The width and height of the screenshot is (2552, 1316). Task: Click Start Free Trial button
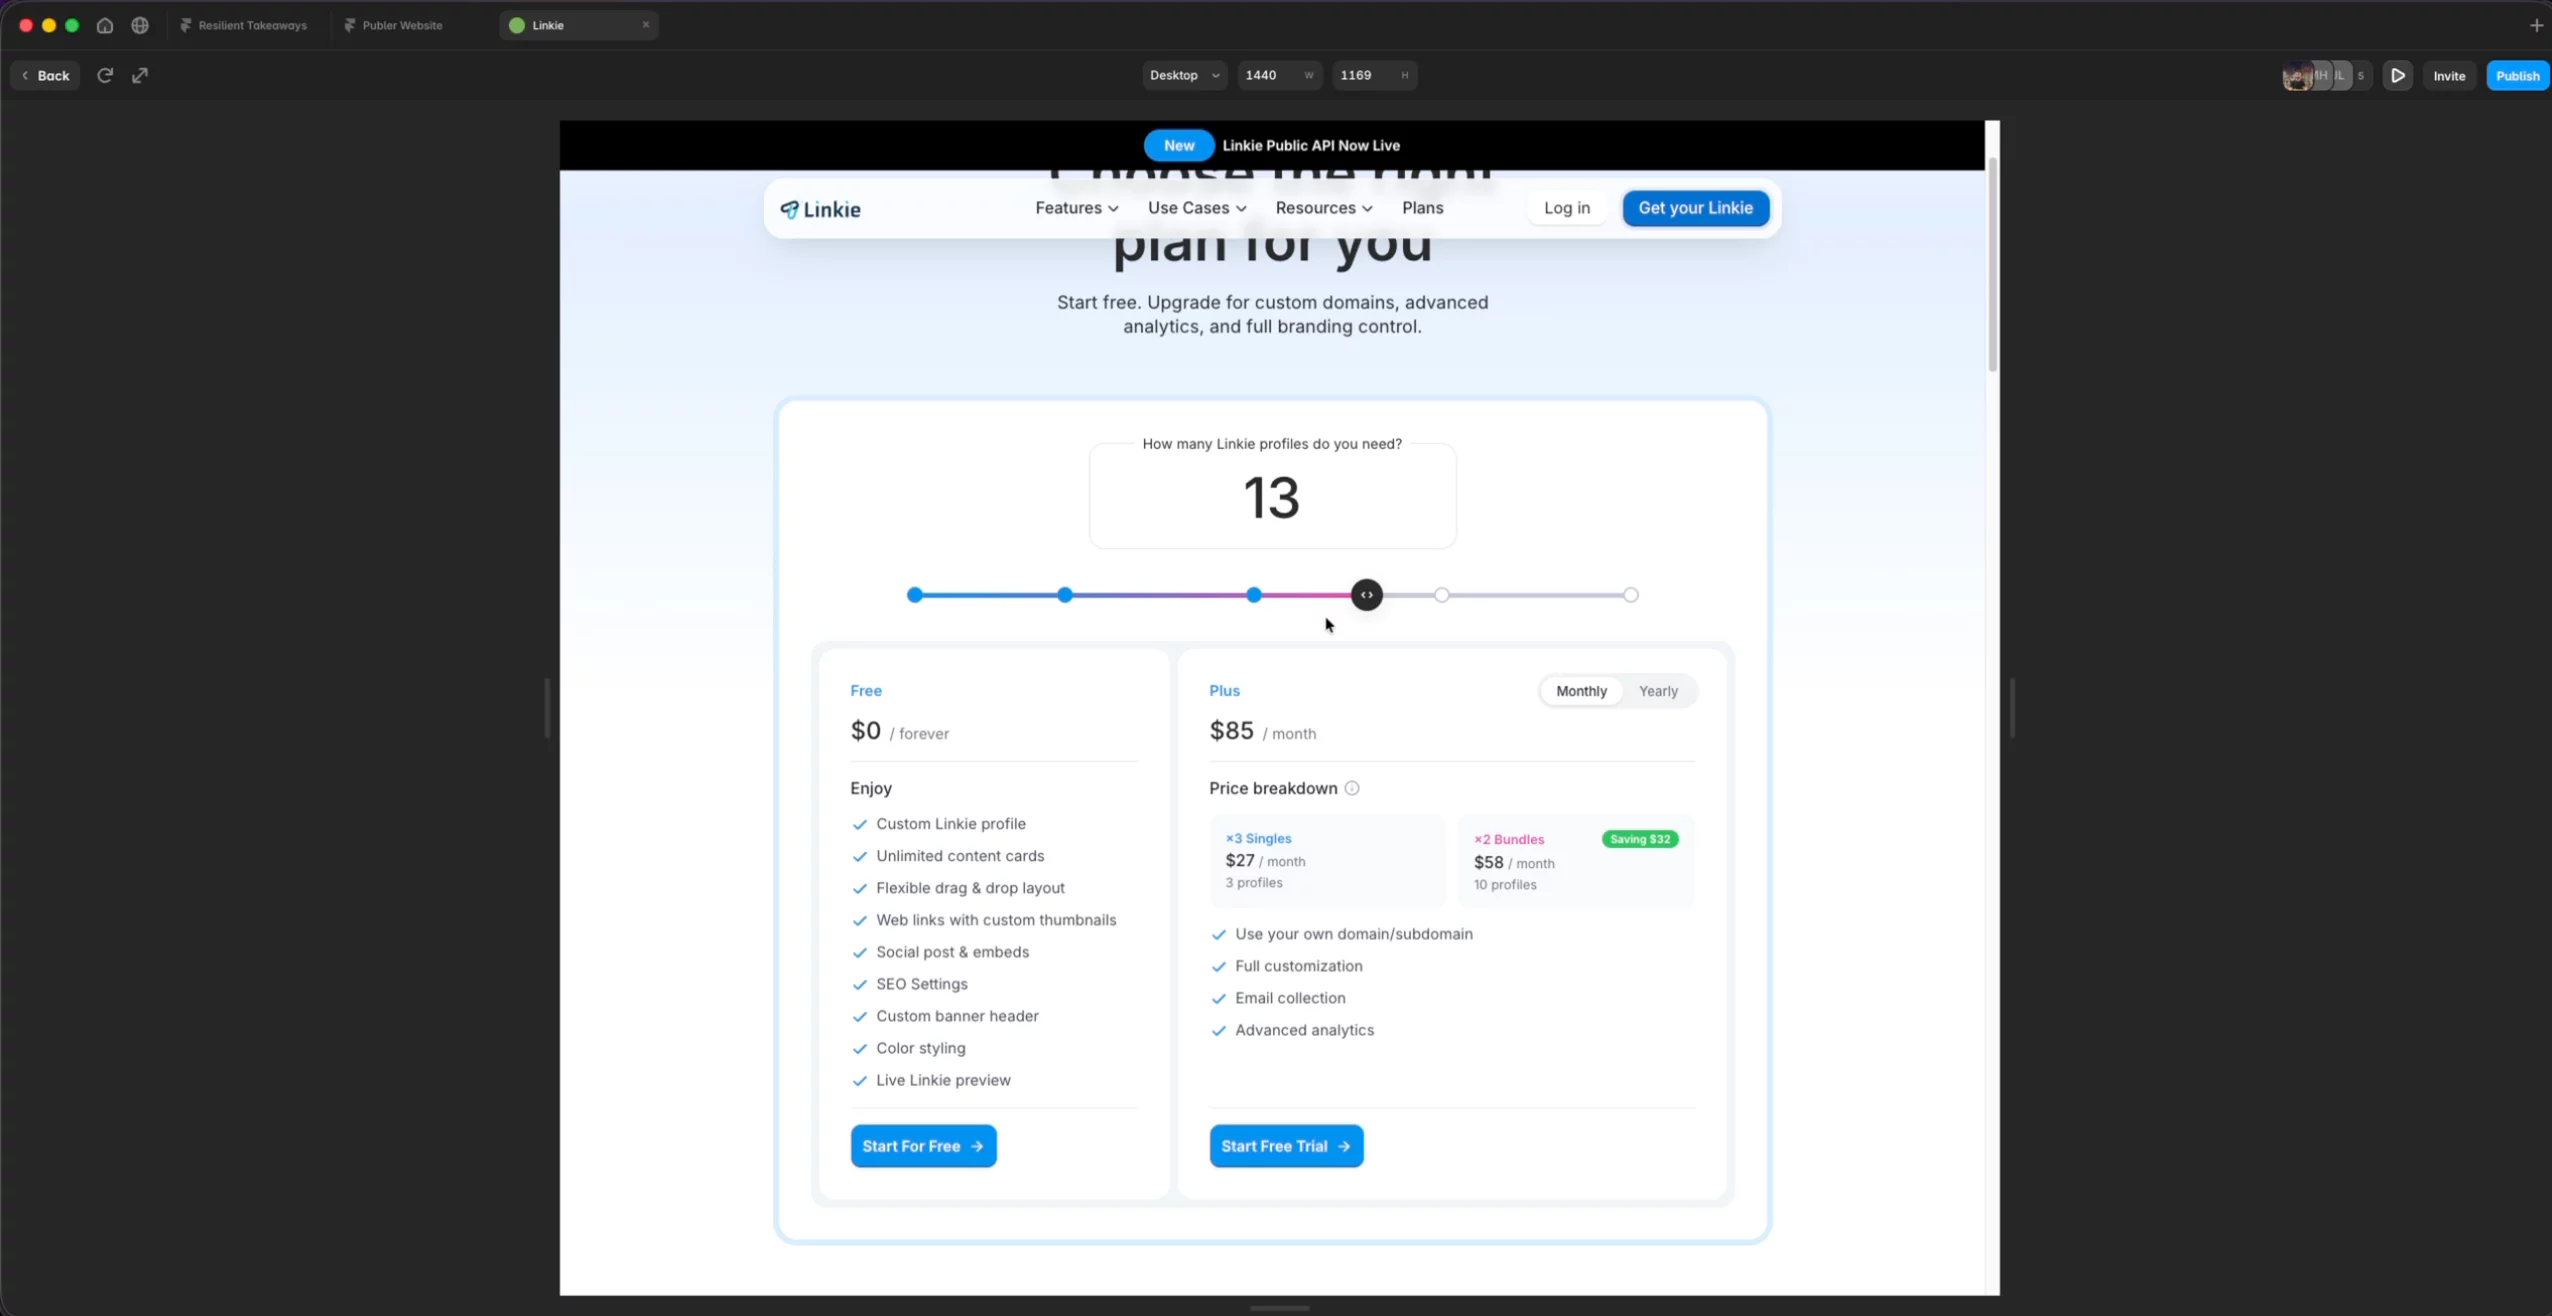(1286, 1146)
